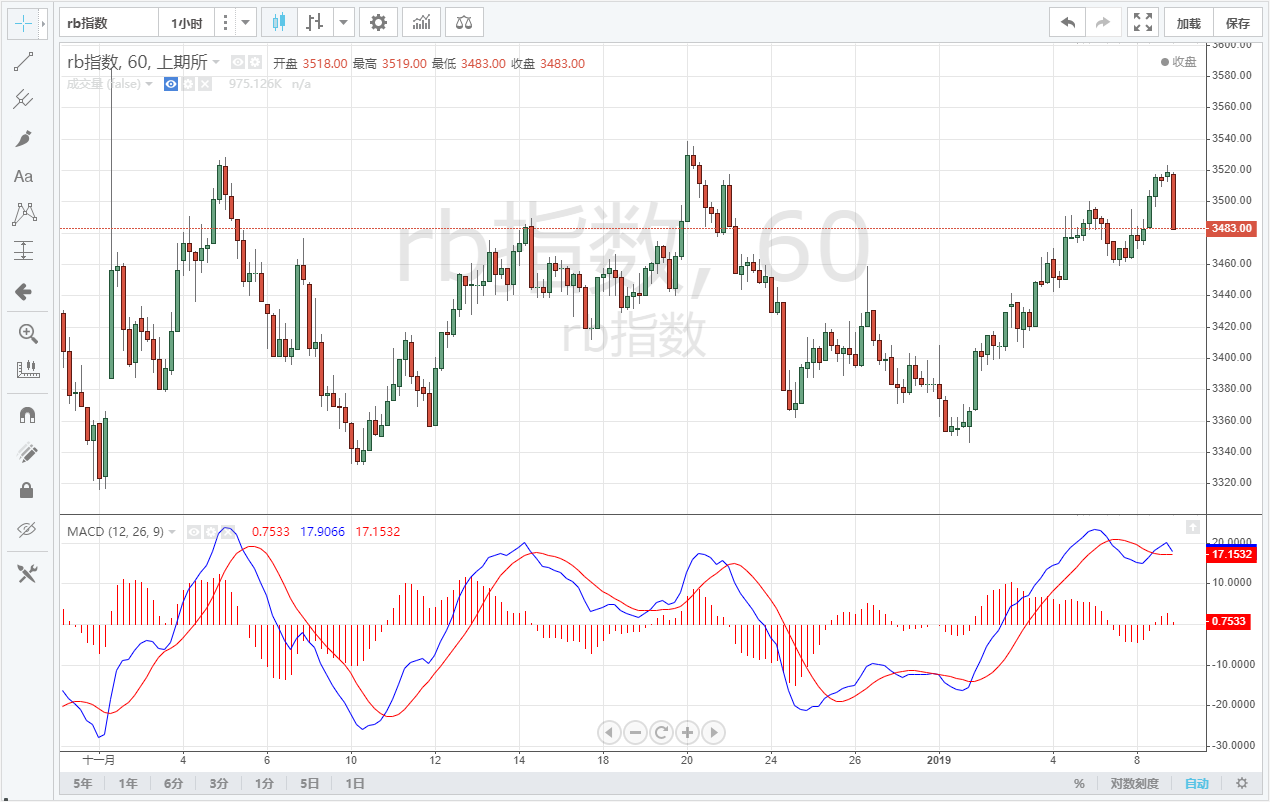The width and height of the screenshot is (1270, 802).
Task: Reset chart view circular arrow button
Action: 661,732
